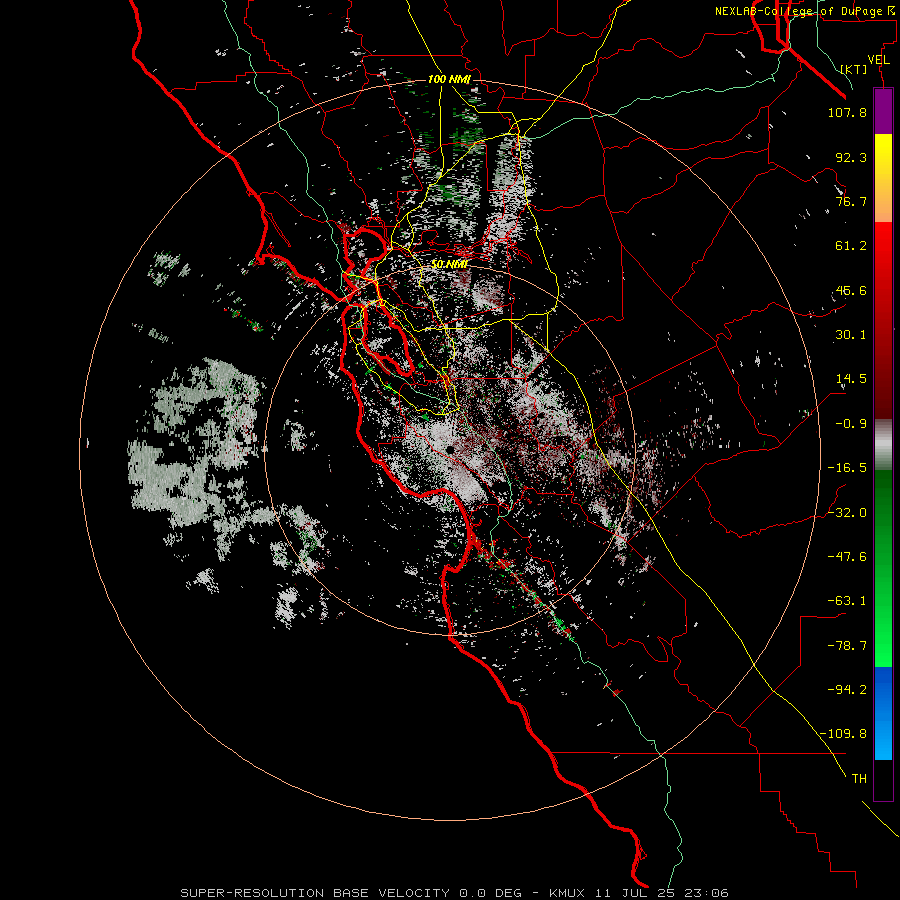
Task: Select the -78.7 scale value
Action: point(847,646)
